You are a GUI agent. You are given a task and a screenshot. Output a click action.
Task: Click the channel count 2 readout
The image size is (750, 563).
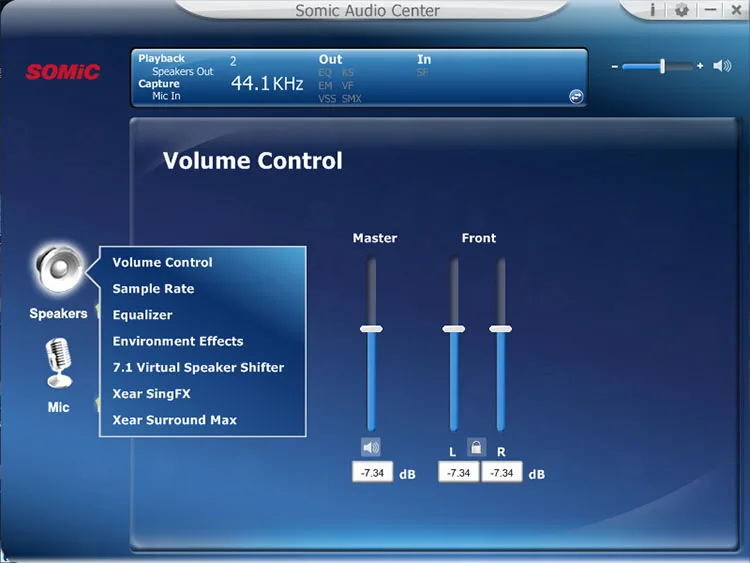click(233, 61)
